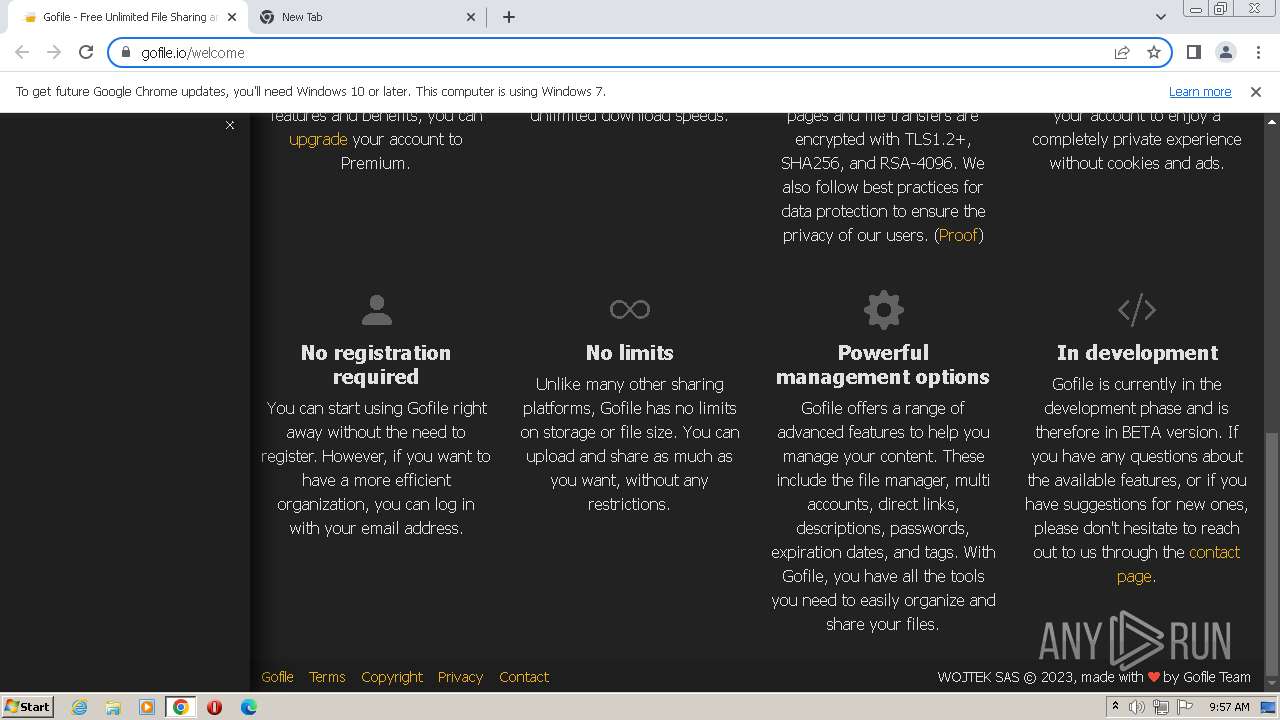Open the Contact footer link
1280x720 pixels.
point(524,677)
